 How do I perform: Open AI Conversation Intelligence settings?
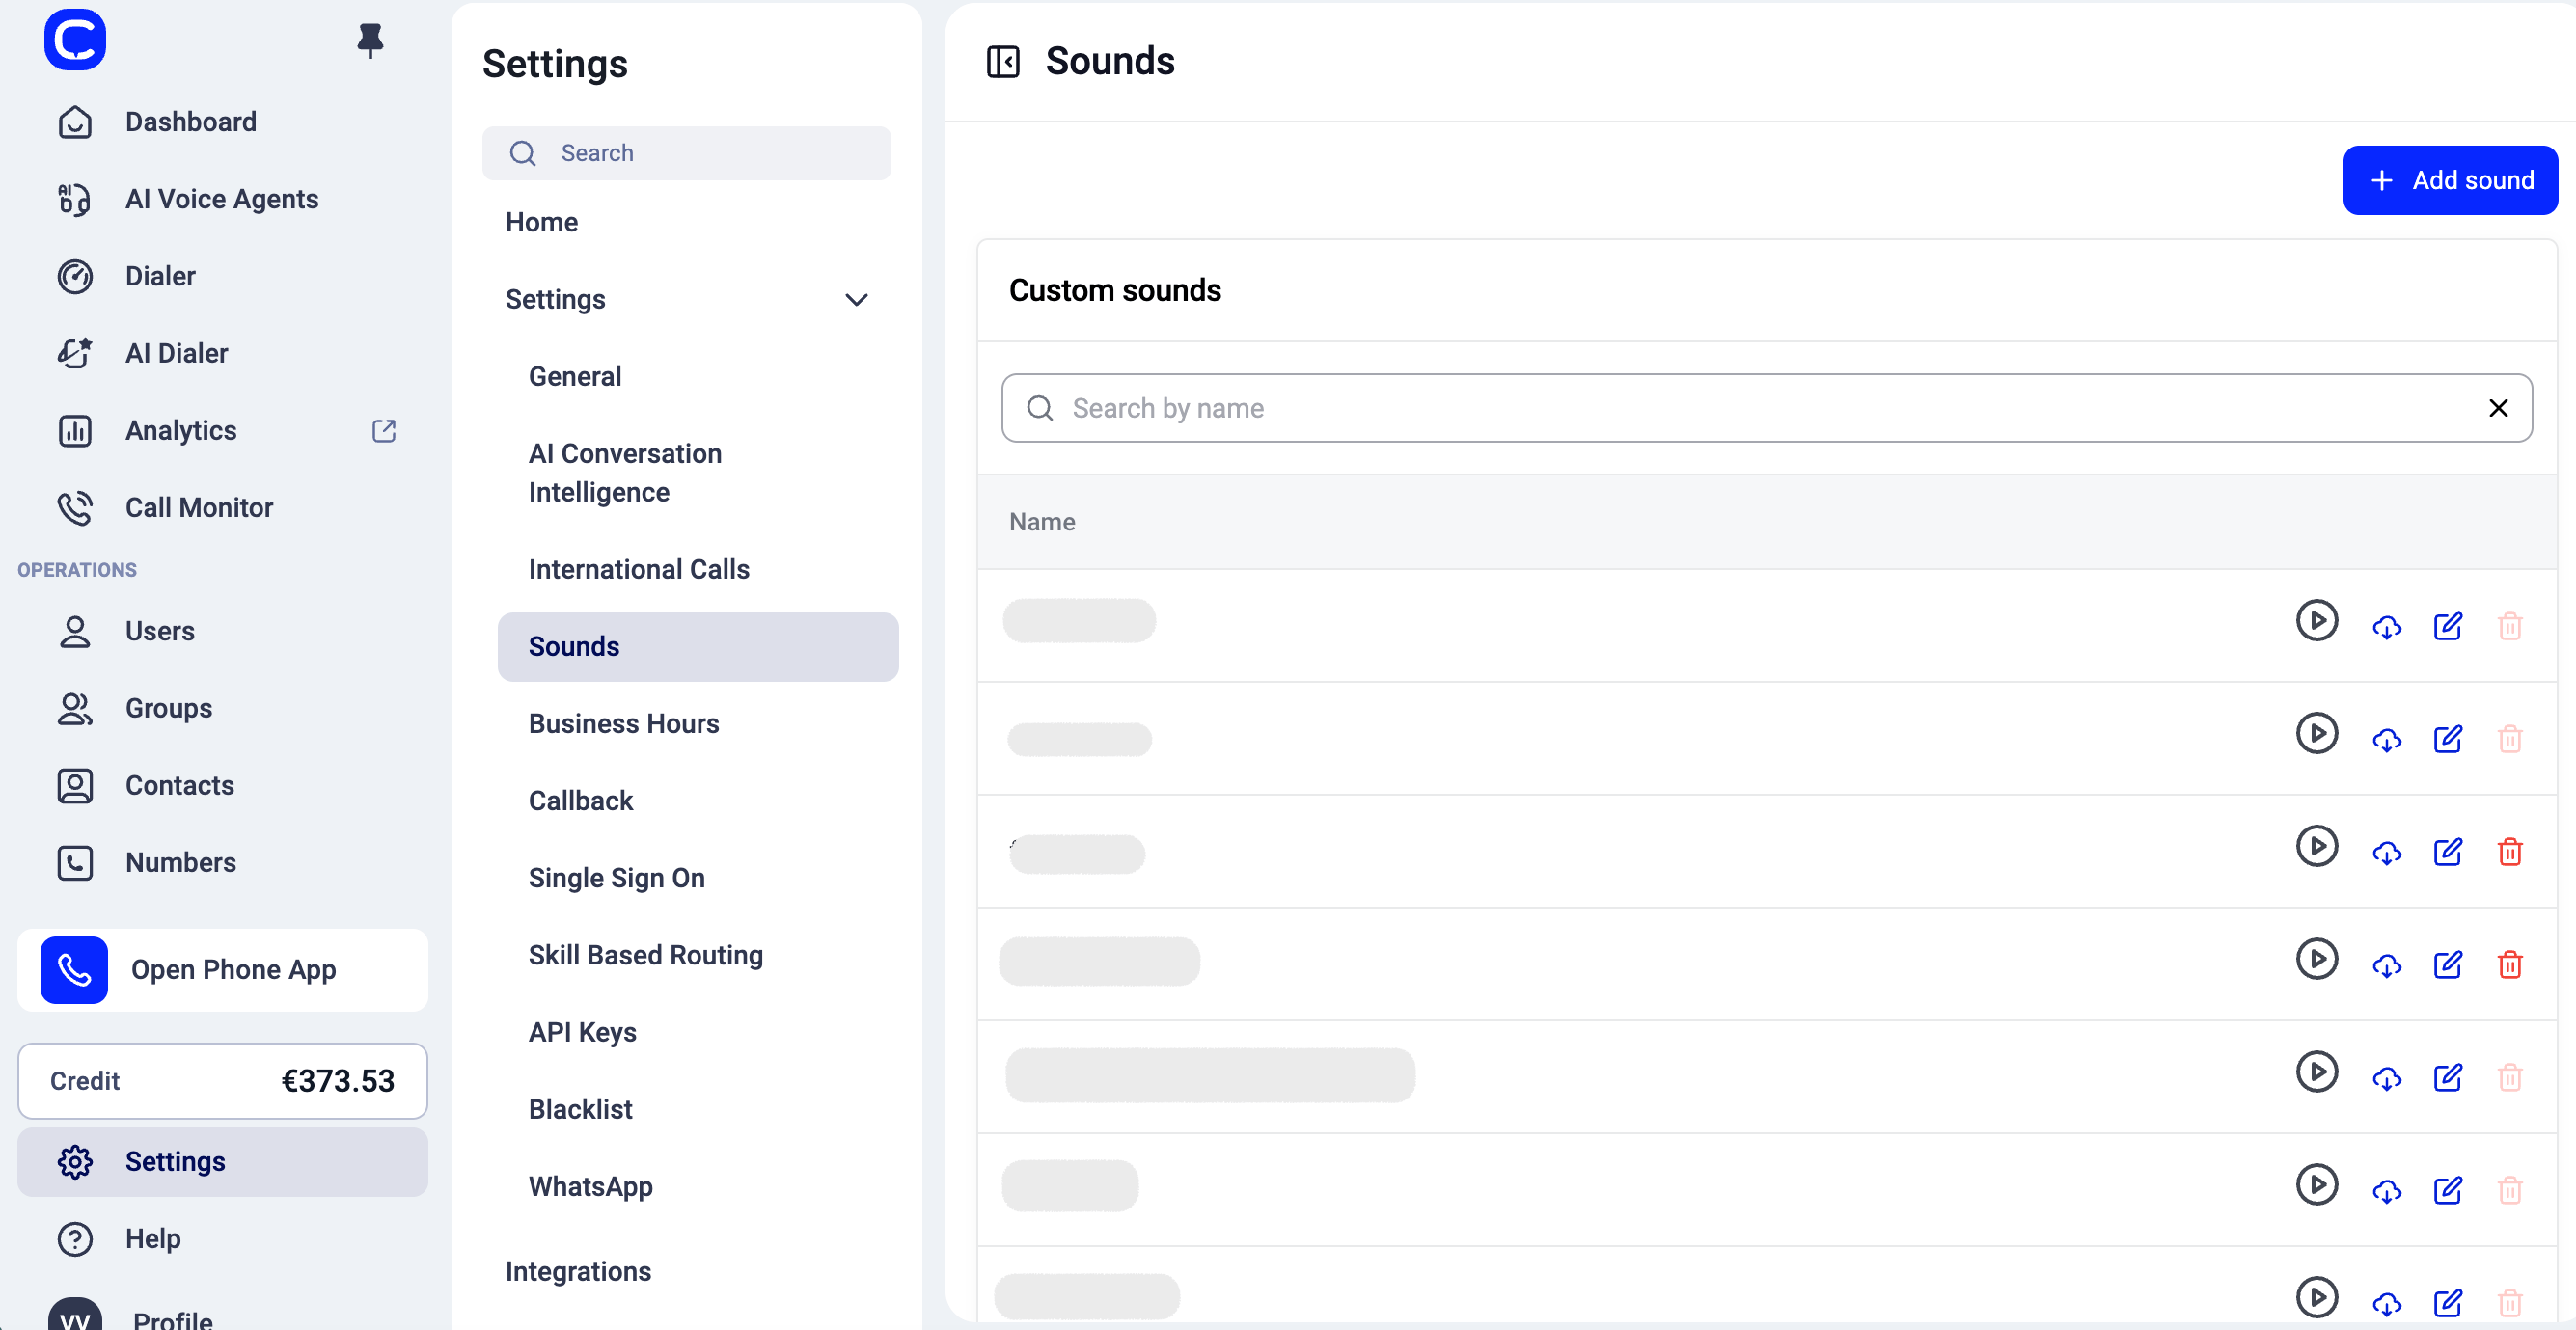point(625,473)
